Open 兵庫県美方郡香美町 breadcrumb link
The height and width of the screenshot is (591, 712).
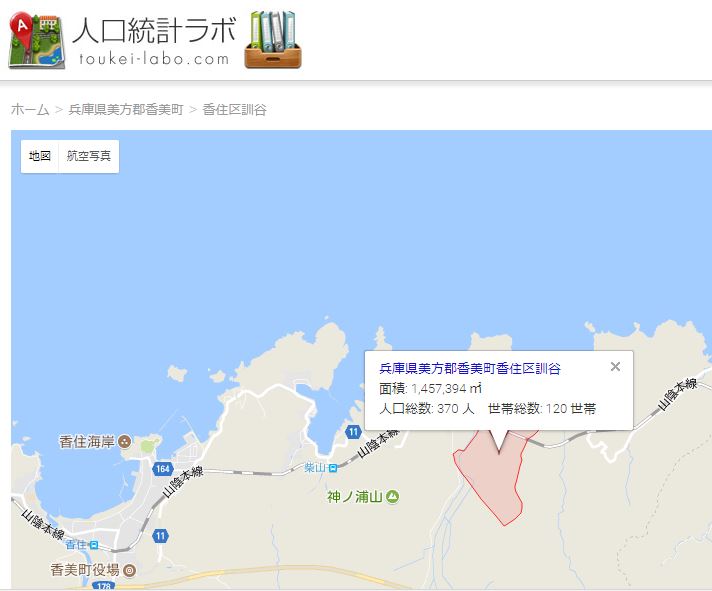click(x=126, y=109)
